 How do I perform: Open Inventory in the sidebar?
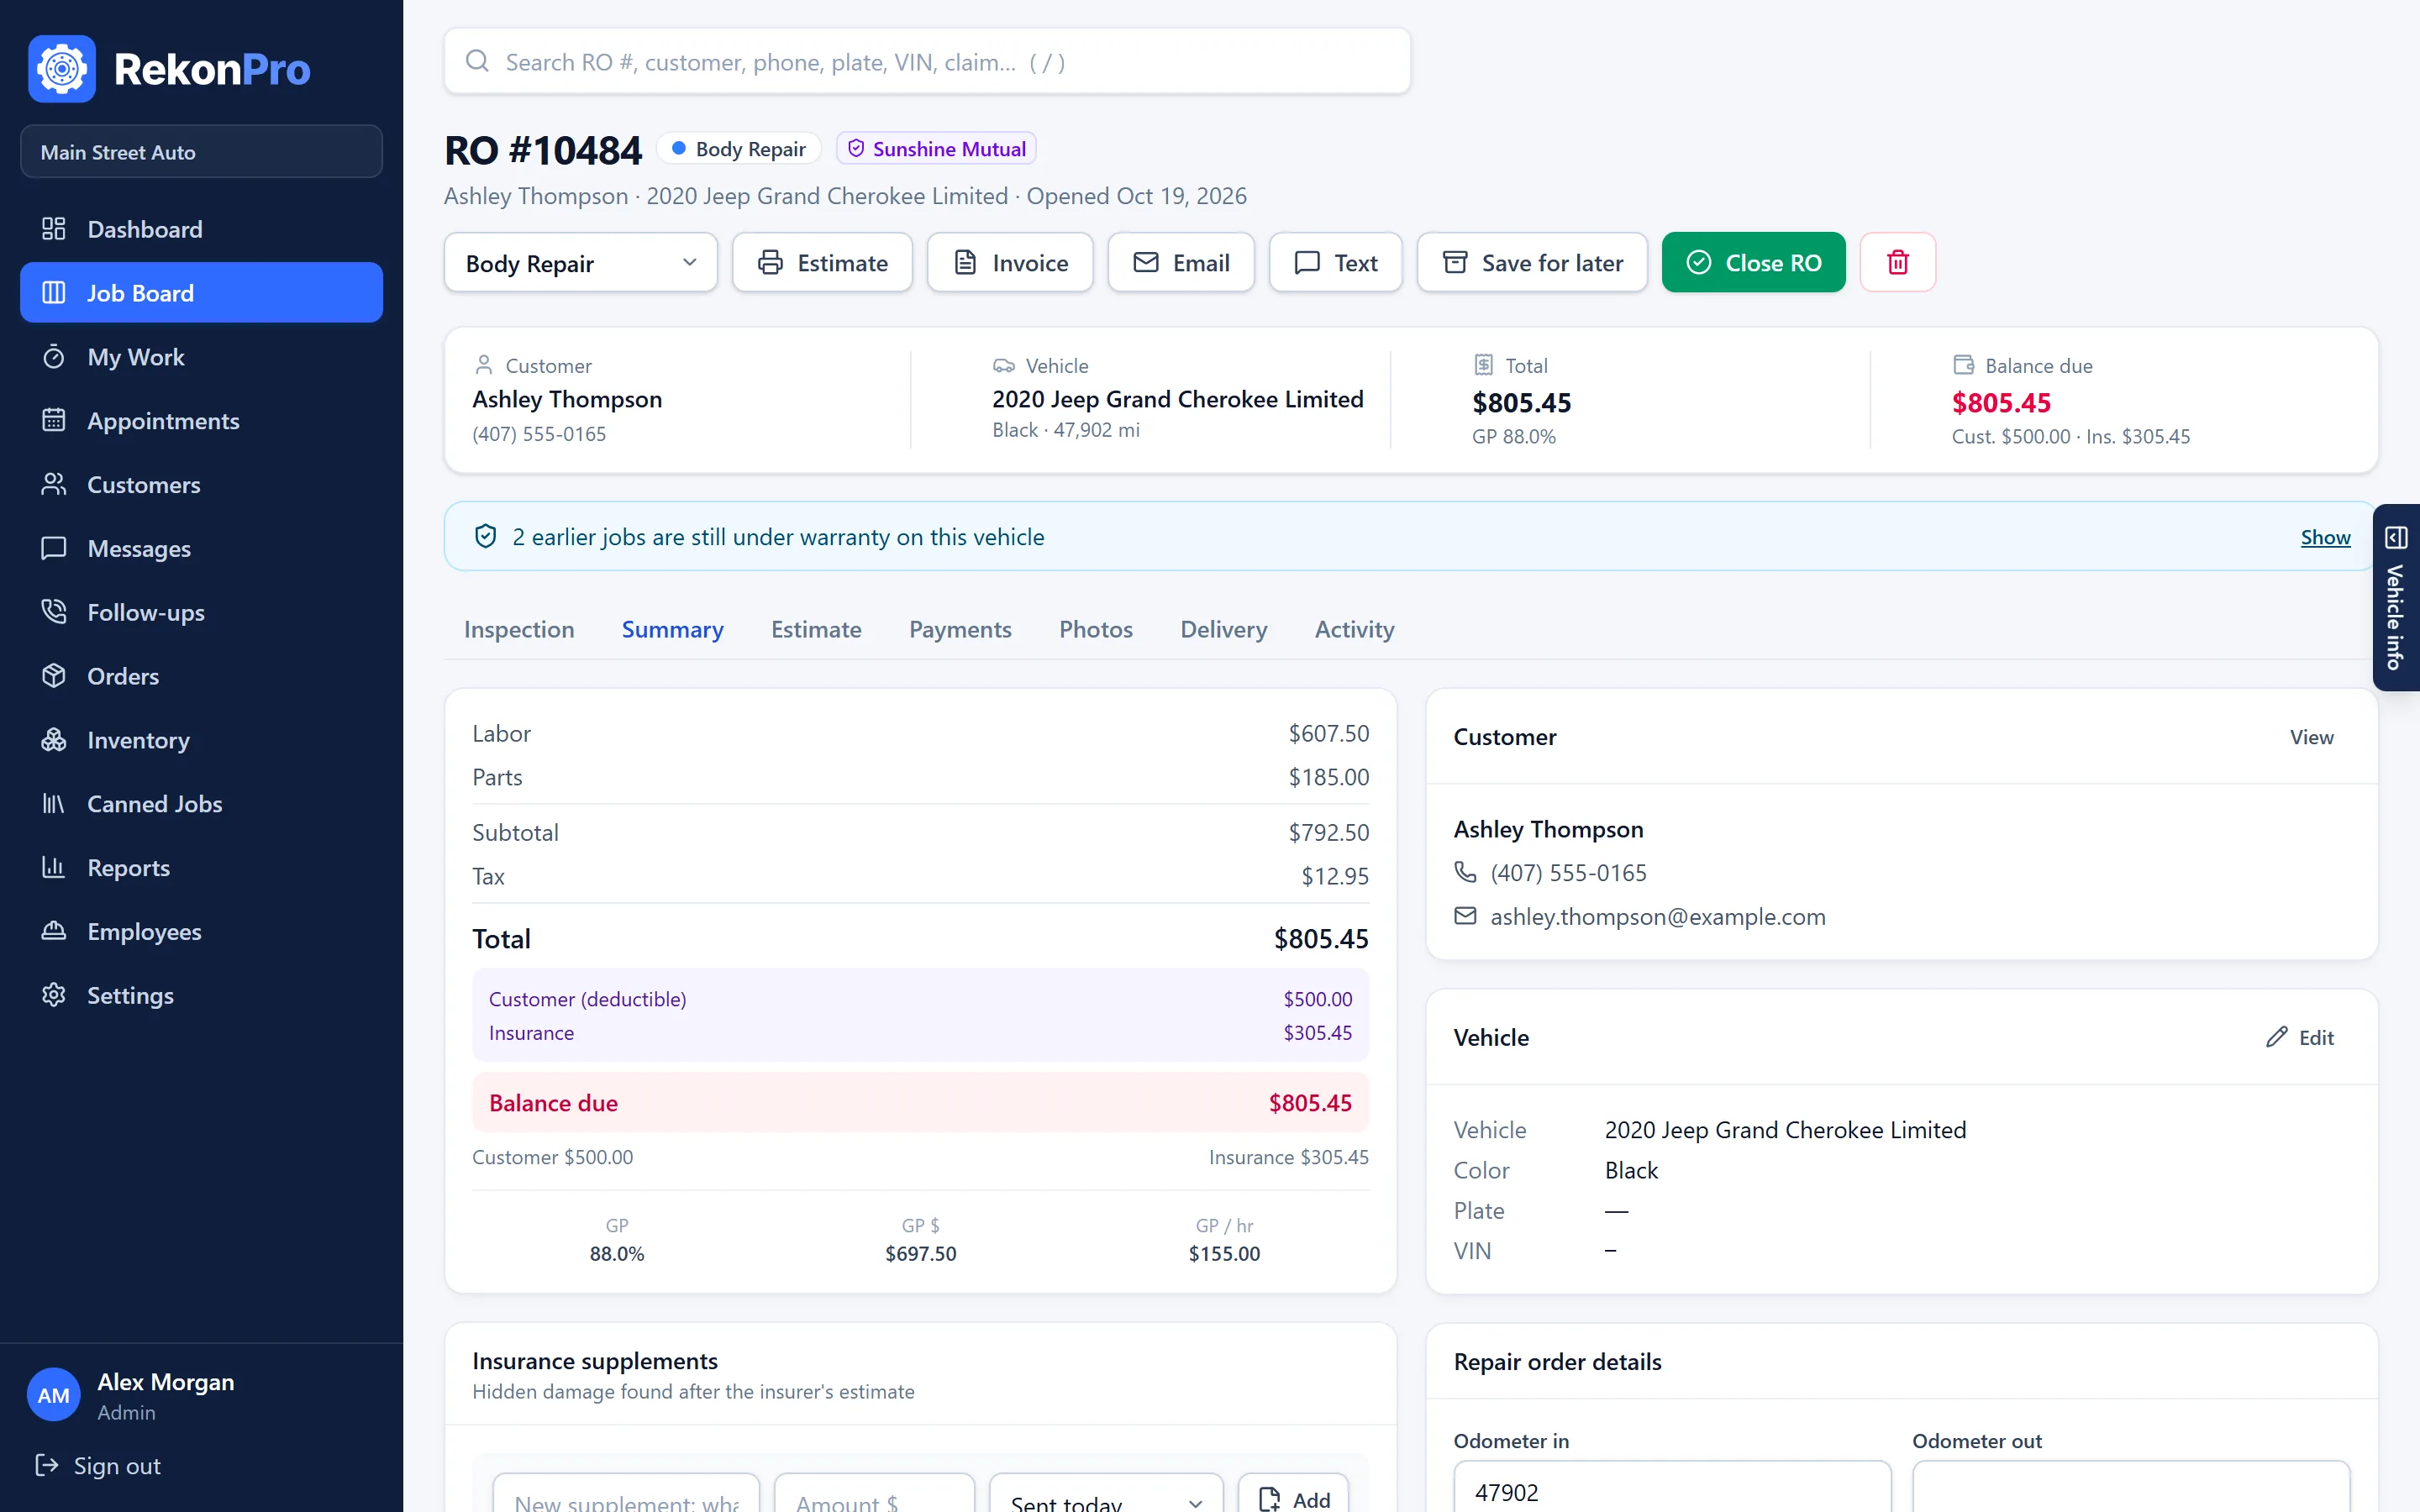201,740
